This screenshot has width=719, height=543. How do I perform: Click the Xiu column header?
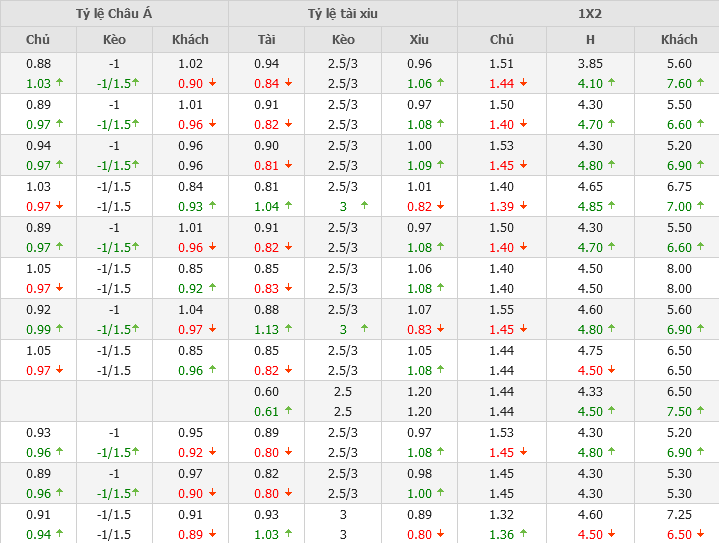click(x=419, y=39)
